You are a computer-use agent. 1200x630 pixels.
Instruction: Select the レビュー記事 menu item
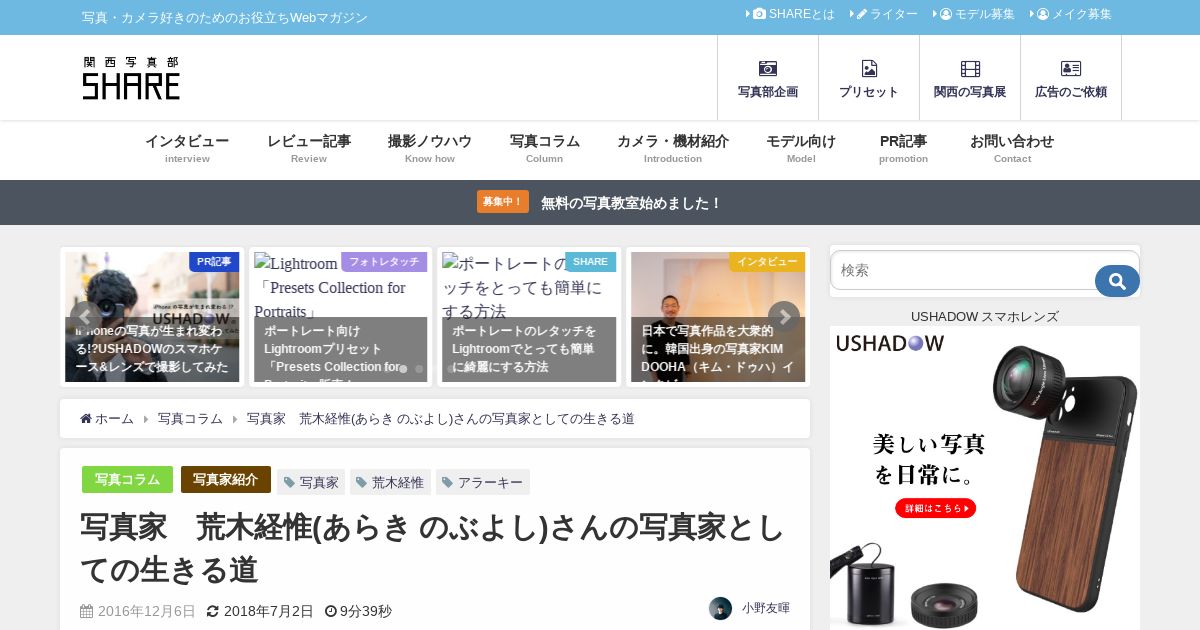coord(309,148)
